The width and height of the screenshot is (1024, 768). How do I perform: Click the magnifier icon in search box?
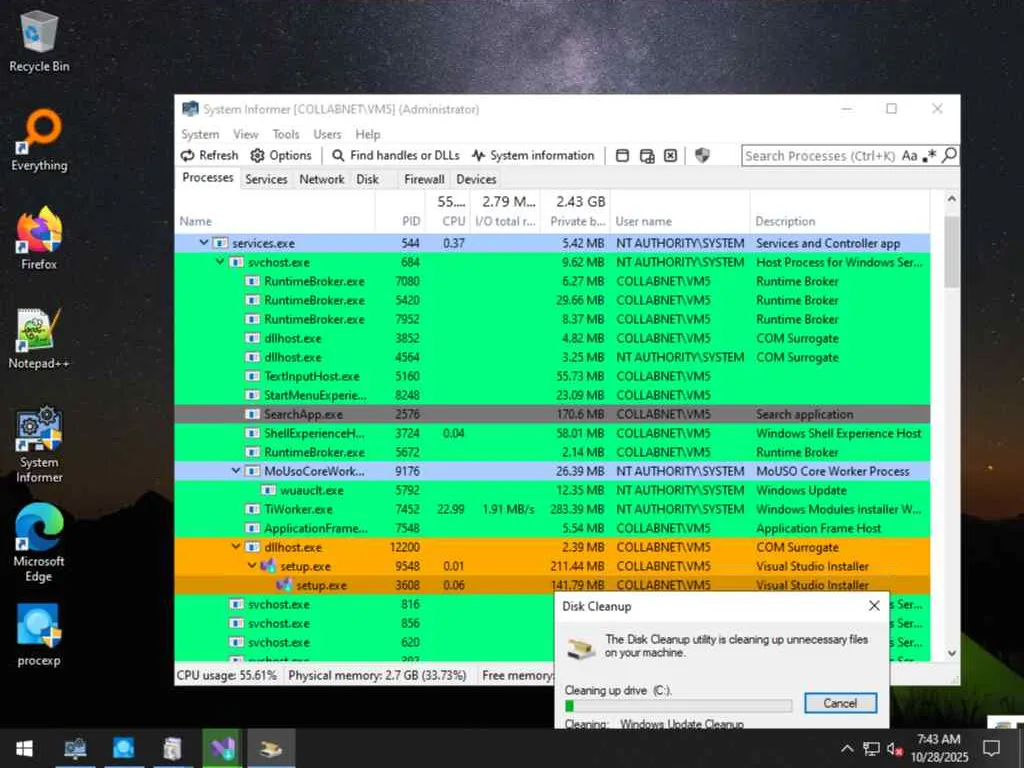tap(950, 155)
